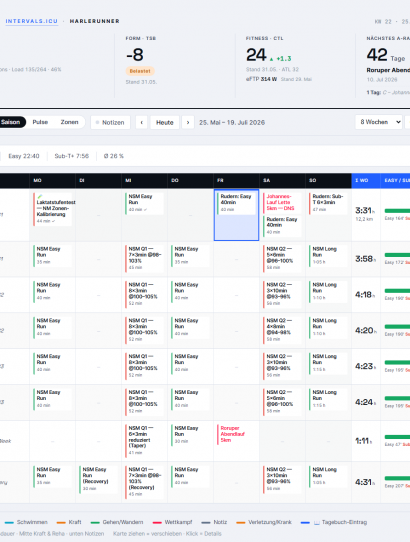The height and width of the screenshot is (542, 410).
Task: Click the green Easy bar in the 4:20 h week
Action: (397, 327)
